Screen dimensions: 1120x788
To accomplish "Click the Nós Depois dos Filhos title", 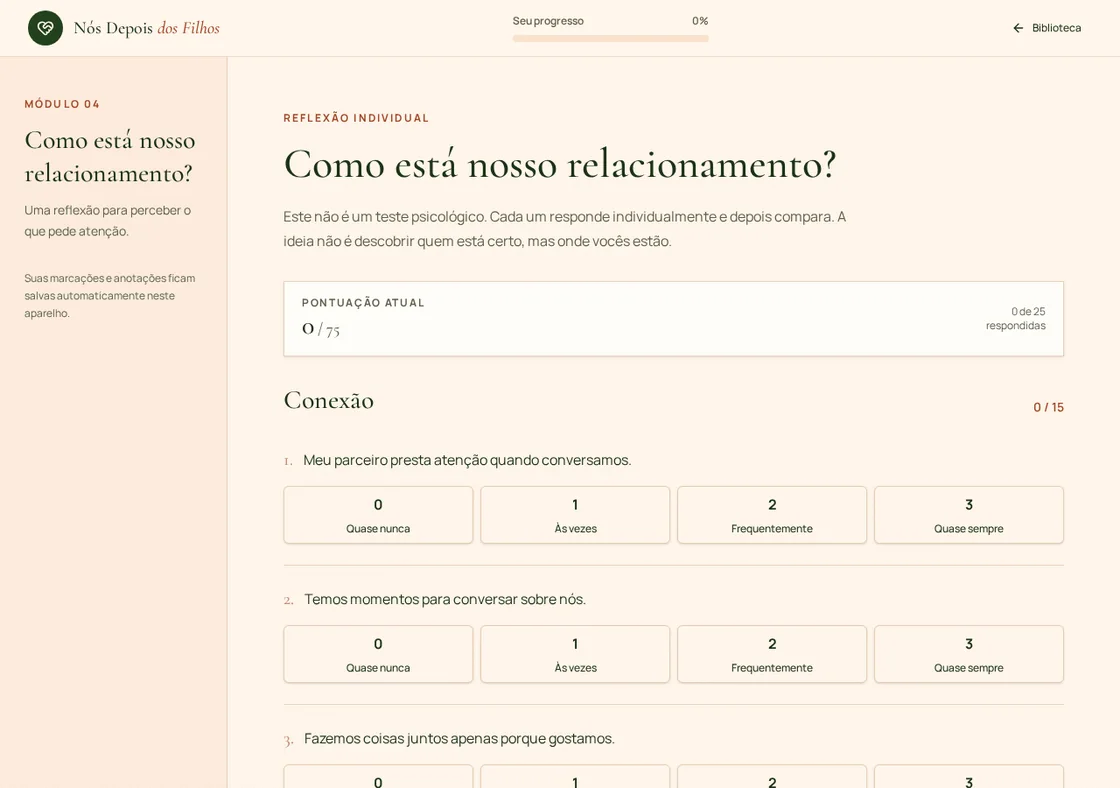I will coord(146,28).
